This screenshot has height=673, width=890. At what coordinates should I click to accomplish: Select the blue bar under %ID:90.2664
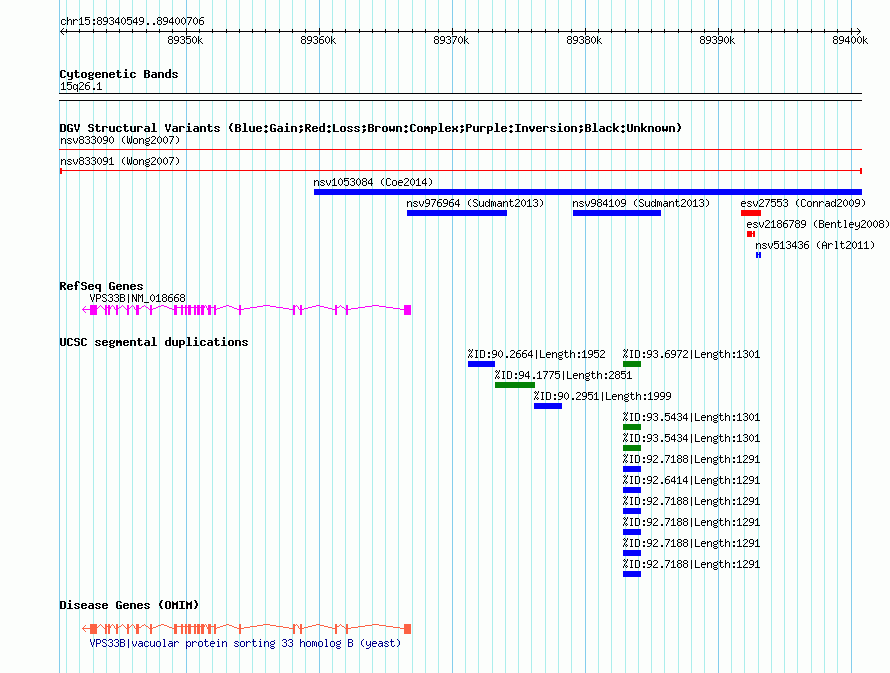coord(481,364)
